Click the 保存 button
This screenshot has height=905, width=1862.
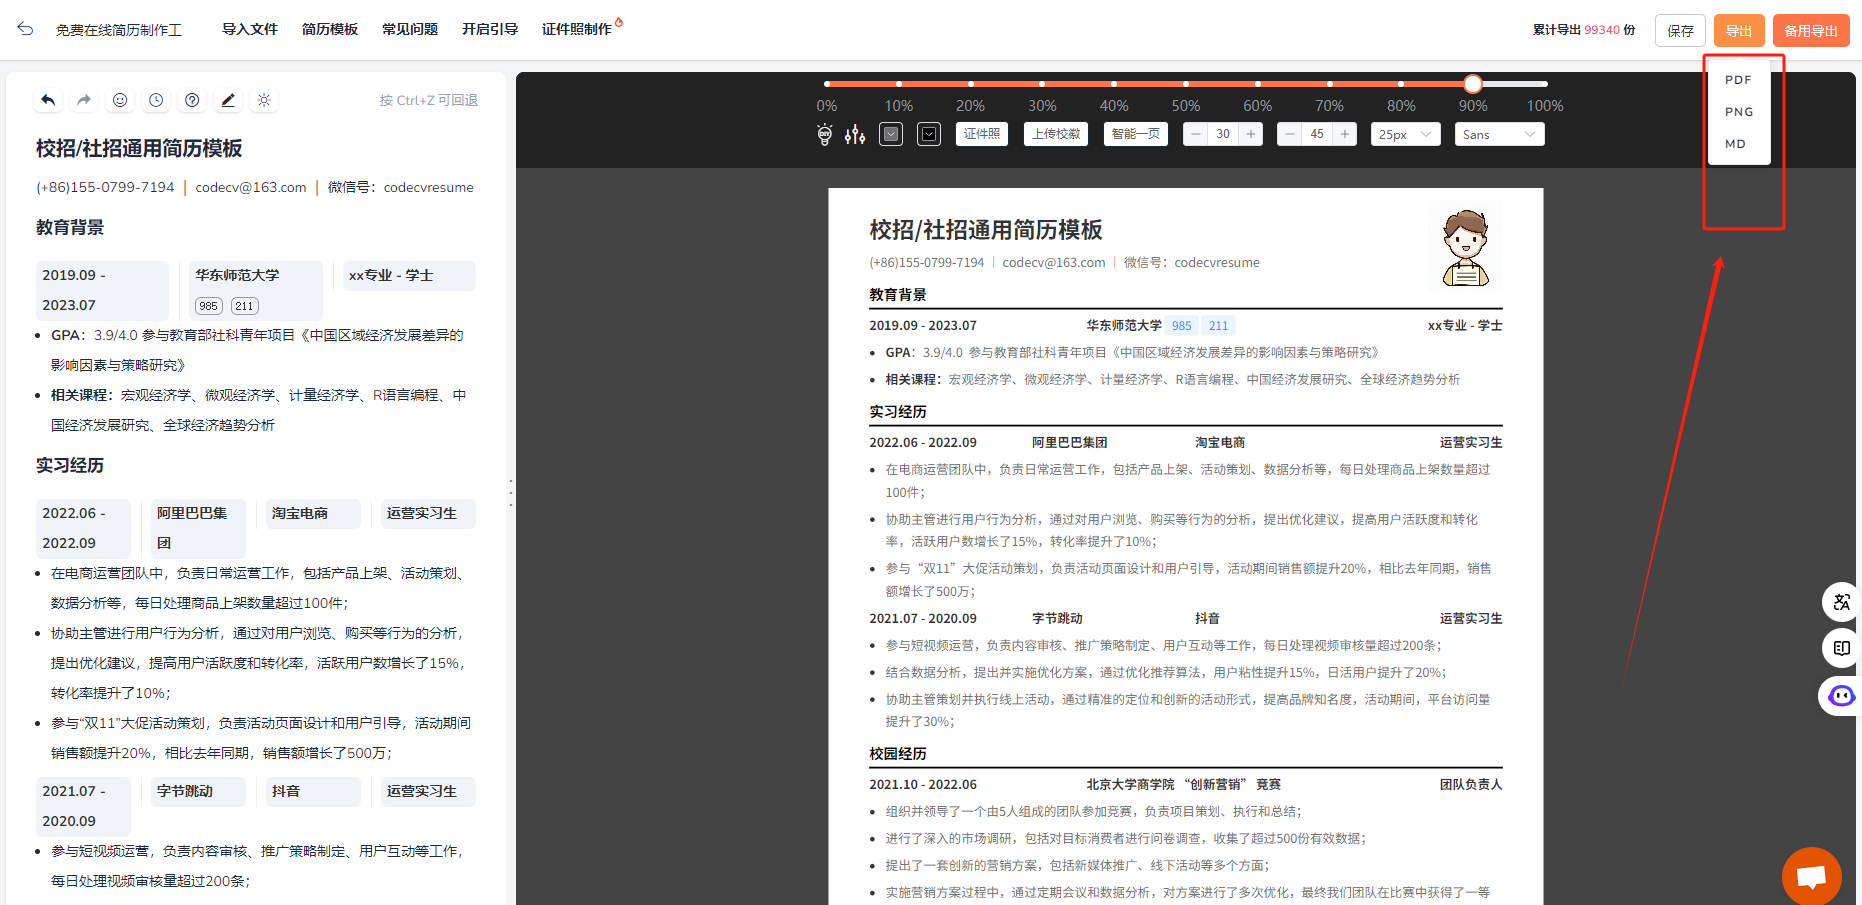click(x=1680, y=30)
